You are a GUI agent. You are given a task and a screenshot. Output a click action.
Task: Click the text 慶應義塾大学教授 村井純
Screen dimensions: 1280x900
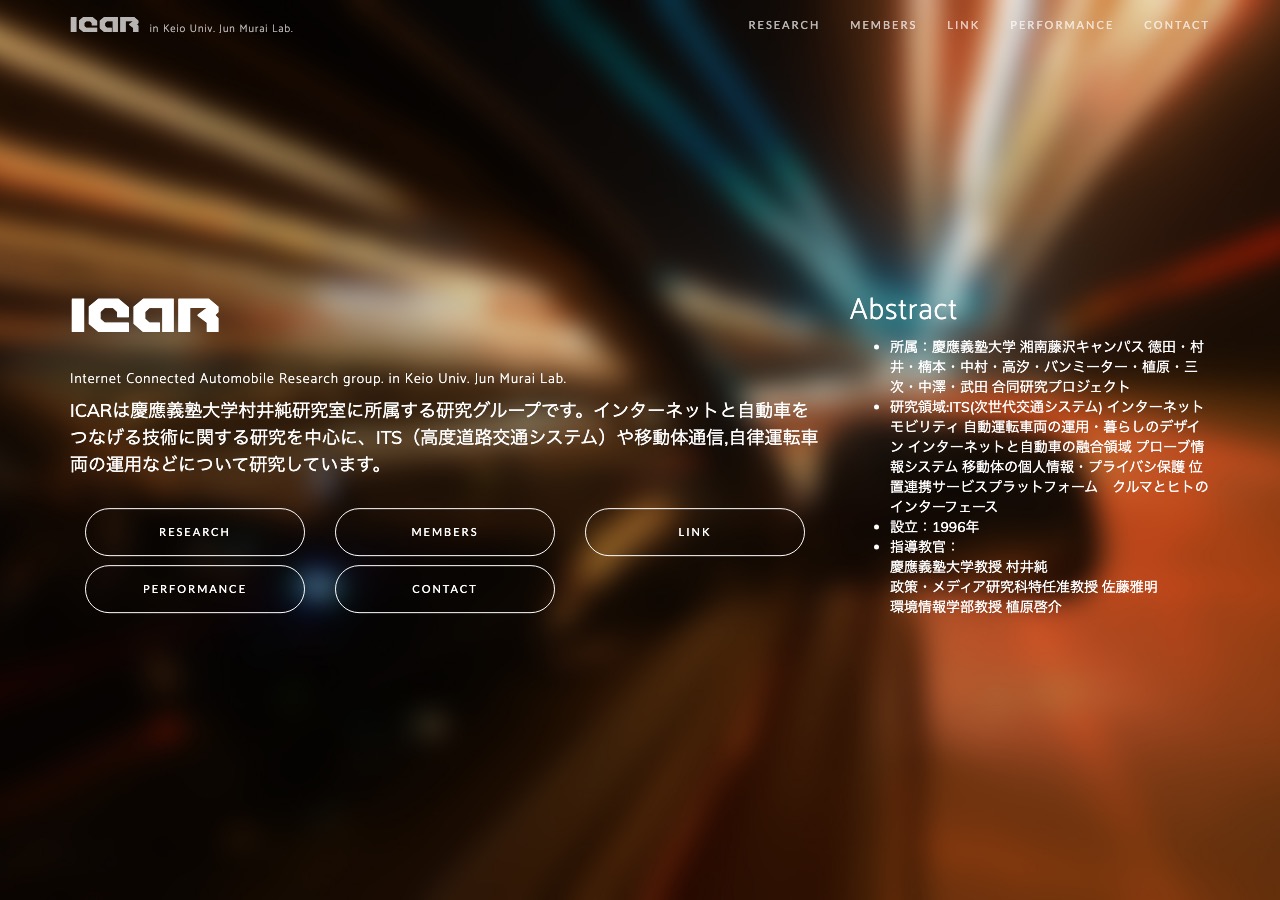(x=968, y=567)
